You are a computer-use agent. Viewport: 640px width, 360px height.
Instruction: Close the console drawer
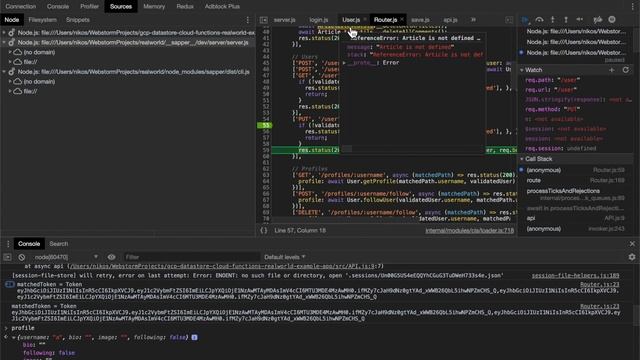pos(632,244)
